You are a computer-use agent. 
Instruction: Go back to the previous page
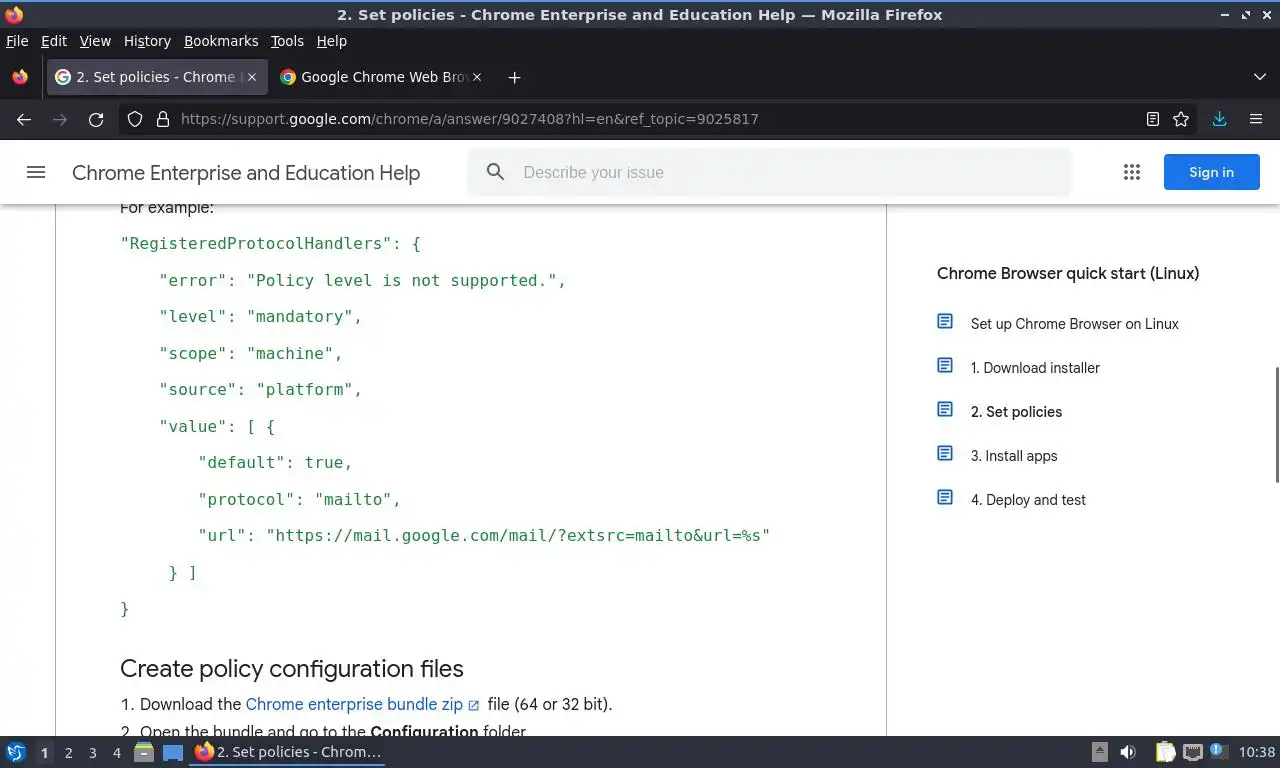[24, 119]
